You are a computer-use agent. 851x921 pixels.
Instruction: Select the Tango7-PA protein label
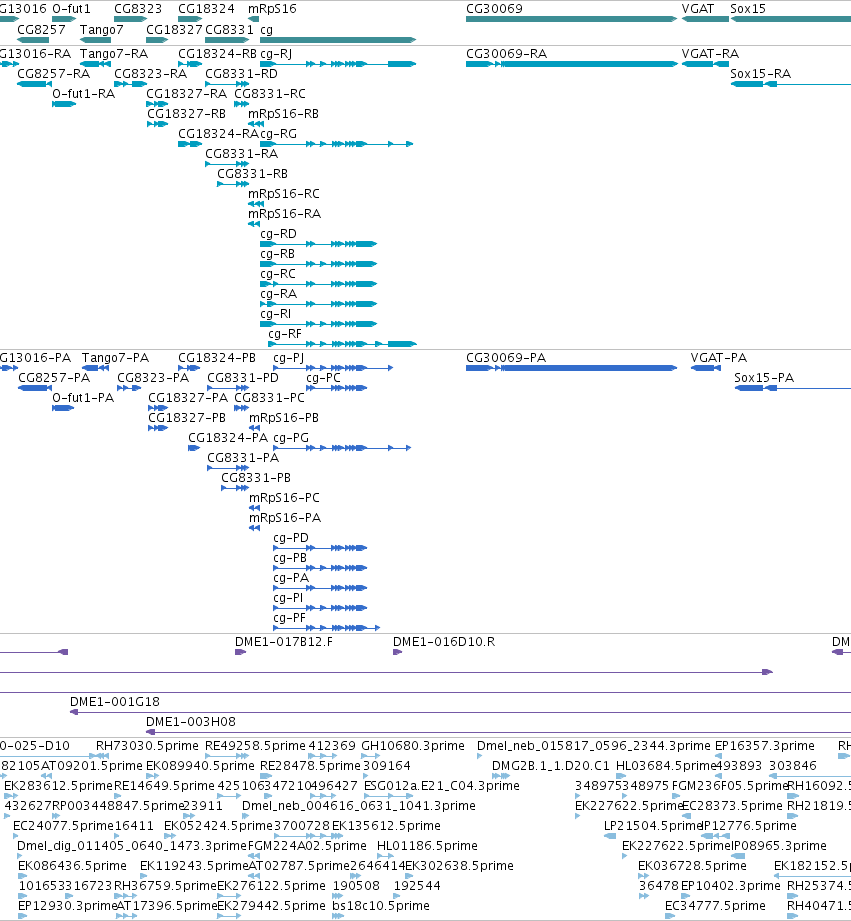click(x=115, y=358)
